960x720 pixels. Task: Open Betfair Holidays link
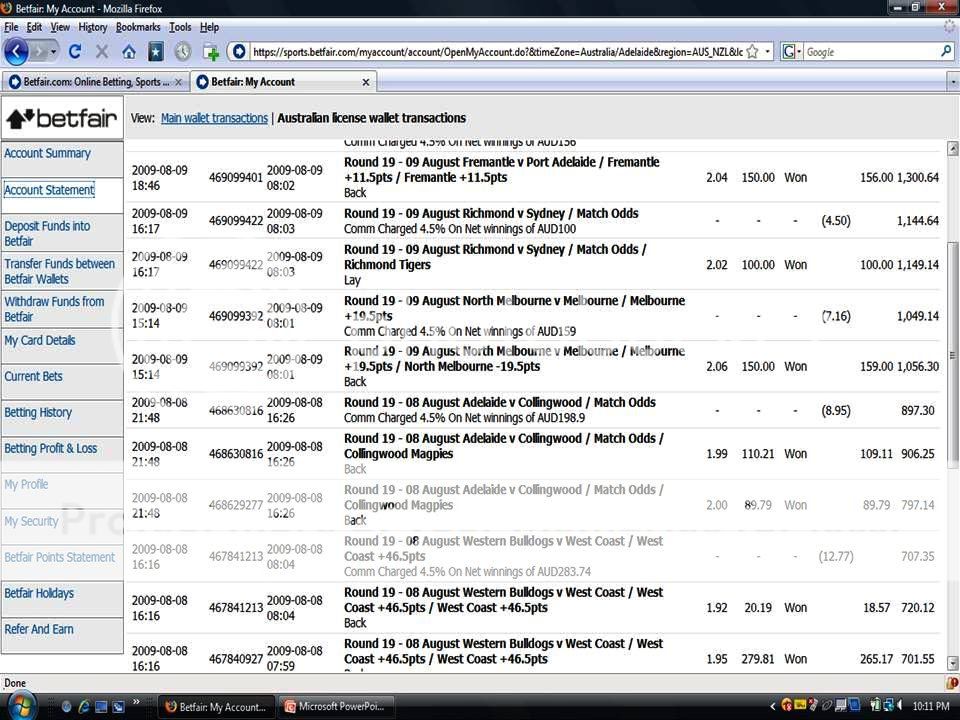point(39,593)
